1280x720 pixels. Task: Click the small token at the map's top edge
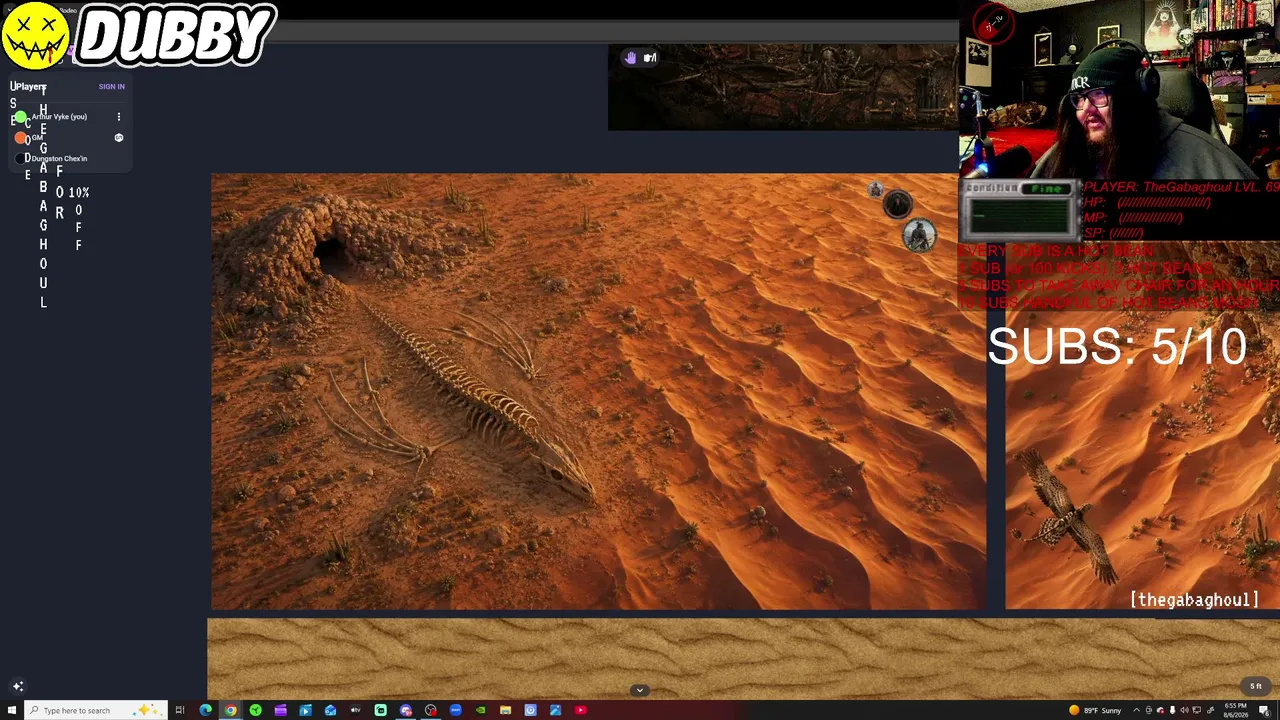875,190
